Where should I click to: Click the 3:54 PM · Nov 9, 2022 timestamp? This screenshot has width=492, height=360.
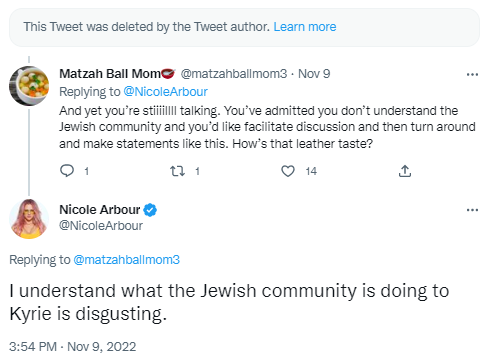[72, 347]
